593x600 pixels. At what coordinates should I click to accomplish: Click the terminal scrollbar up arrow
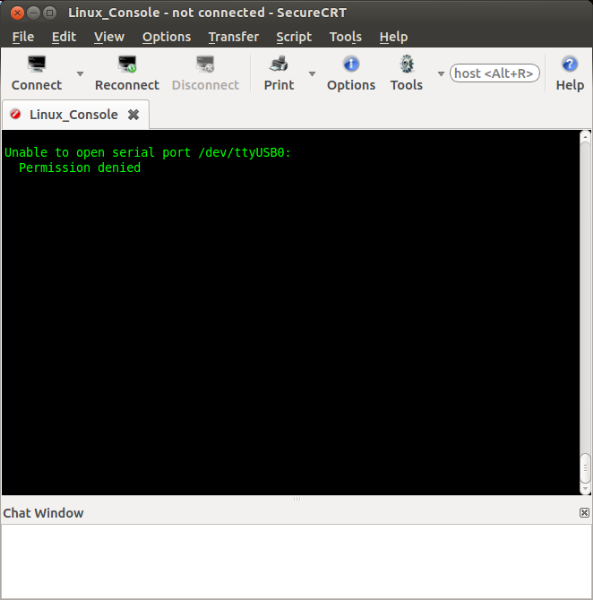point(585,137)
